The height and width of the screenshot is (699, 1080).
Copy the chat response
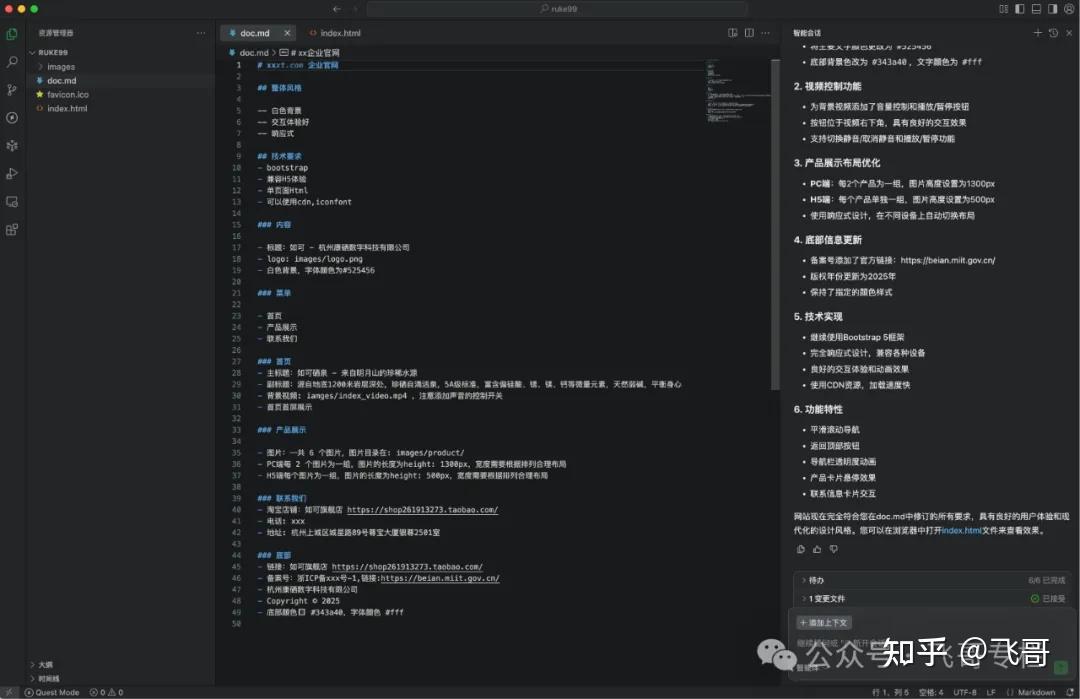point(800,550)
